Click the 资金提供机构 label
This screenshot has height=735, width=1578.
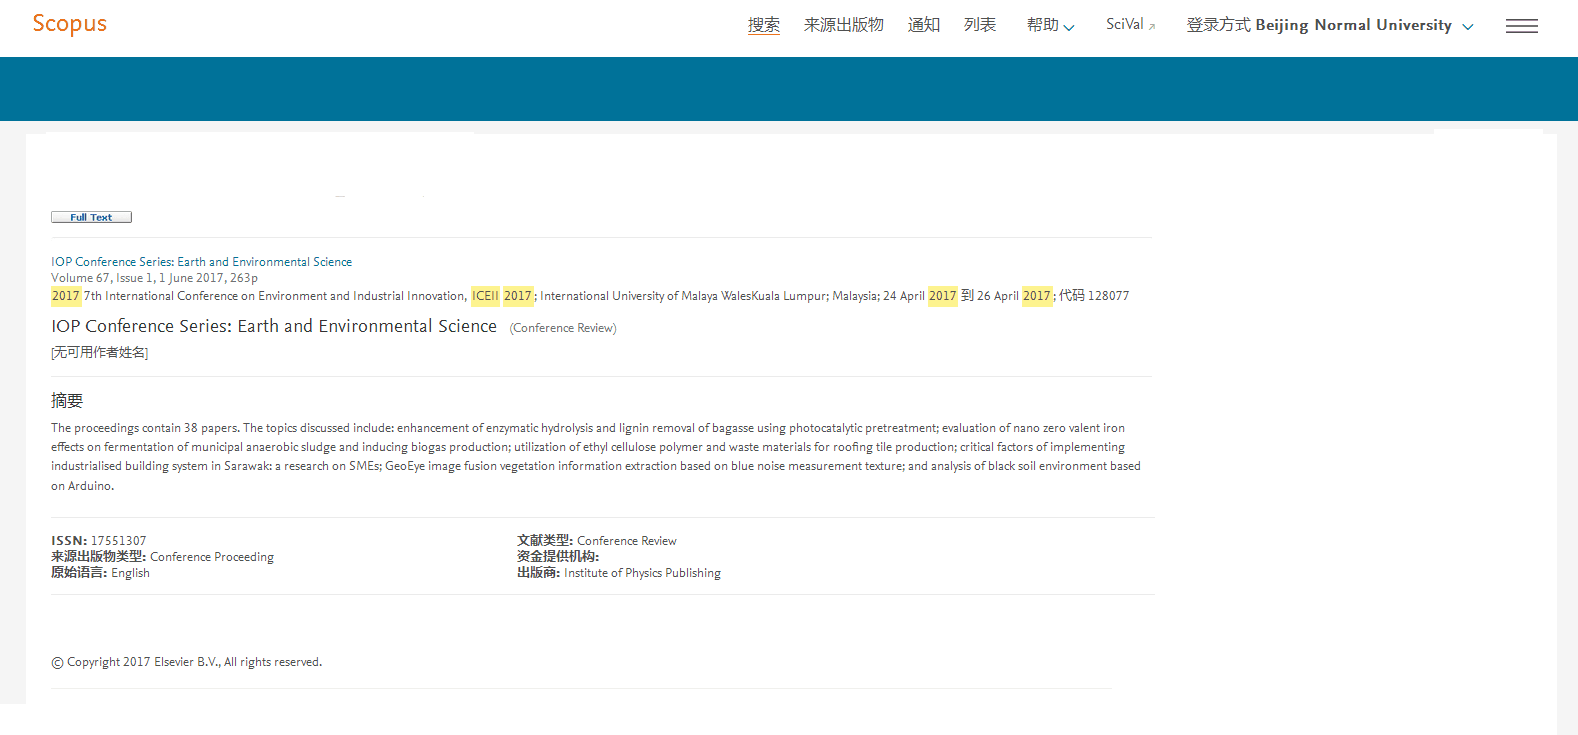coord(557,557)
